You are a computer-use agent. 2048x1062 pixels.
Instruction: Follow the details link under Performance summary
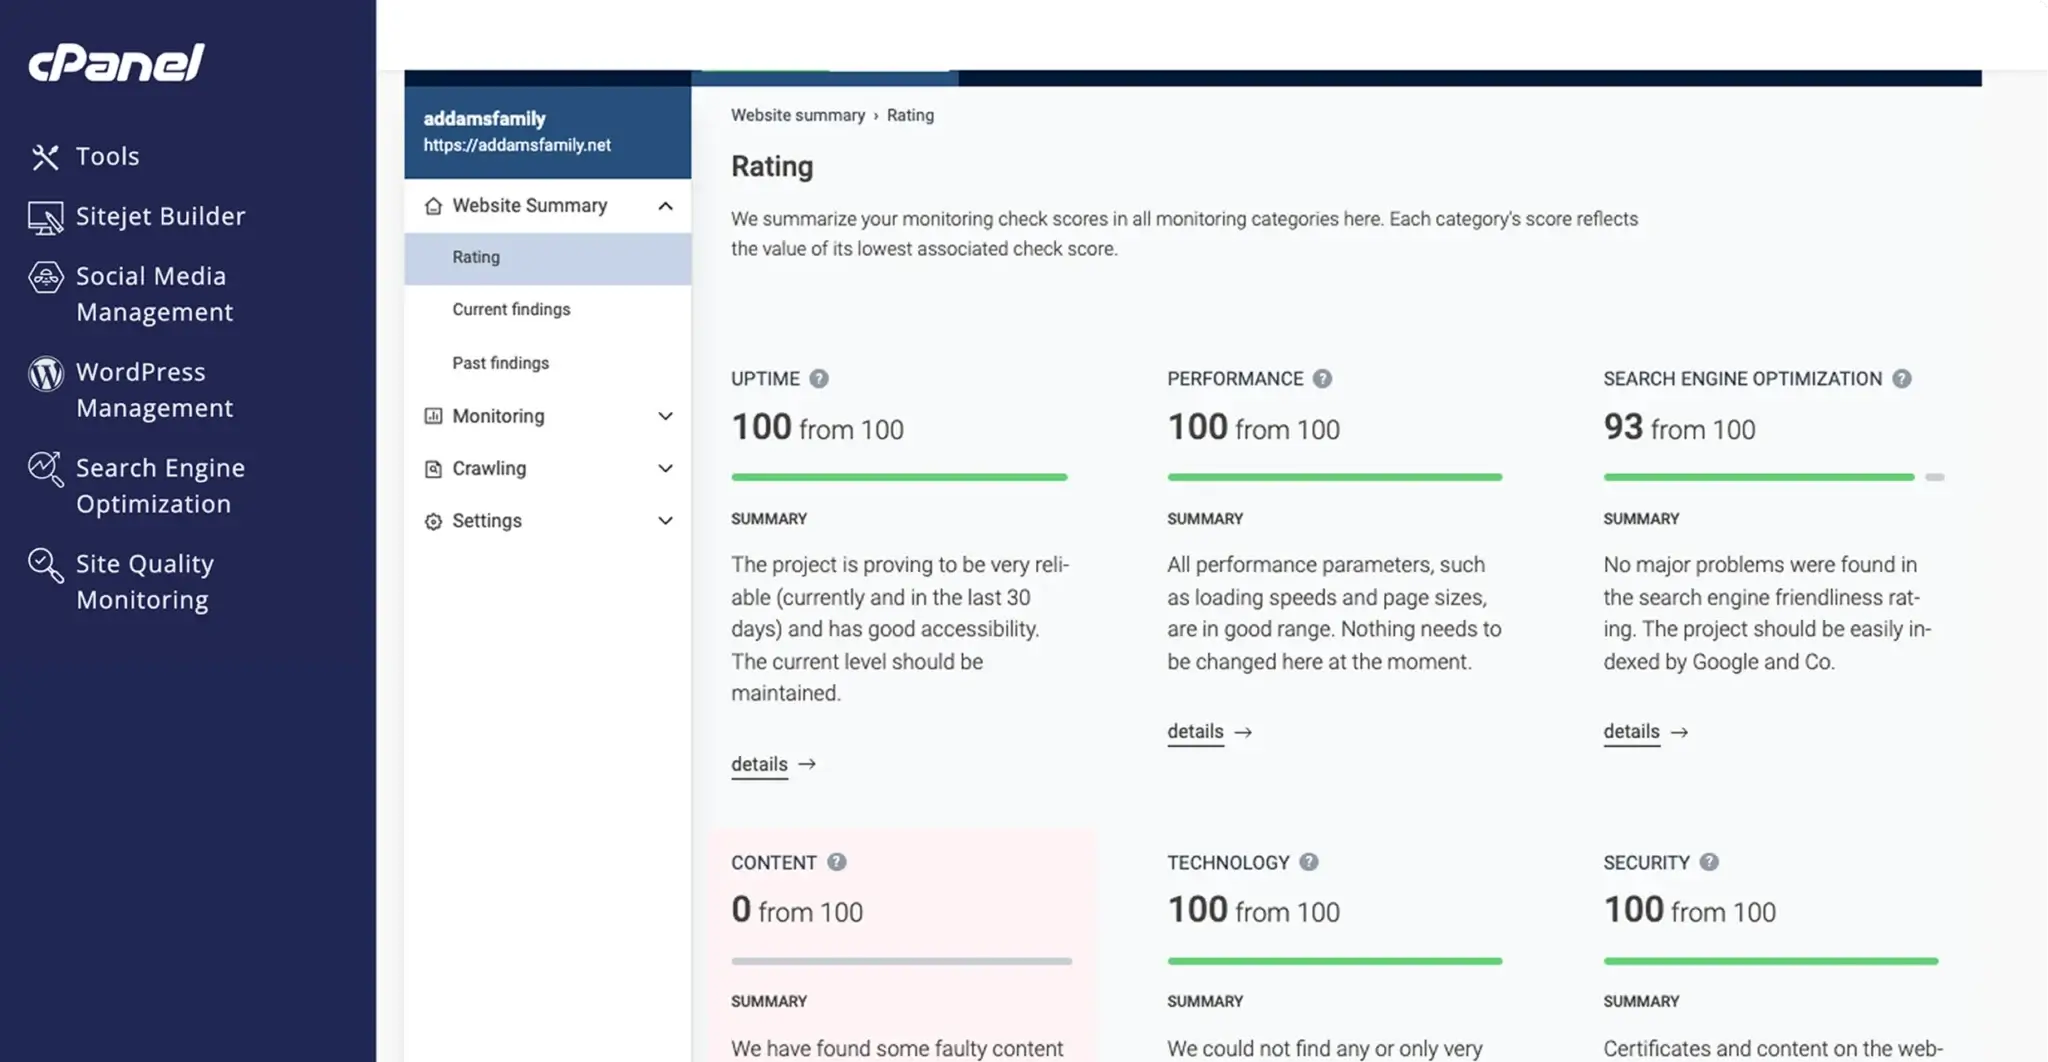tap(1195, 732)
